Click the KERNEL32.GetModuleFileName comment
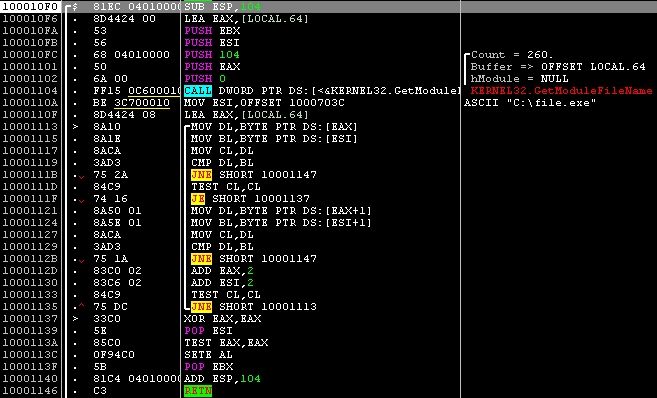The image size is (657, 398). pyautogui.click(x=561, y=91)
